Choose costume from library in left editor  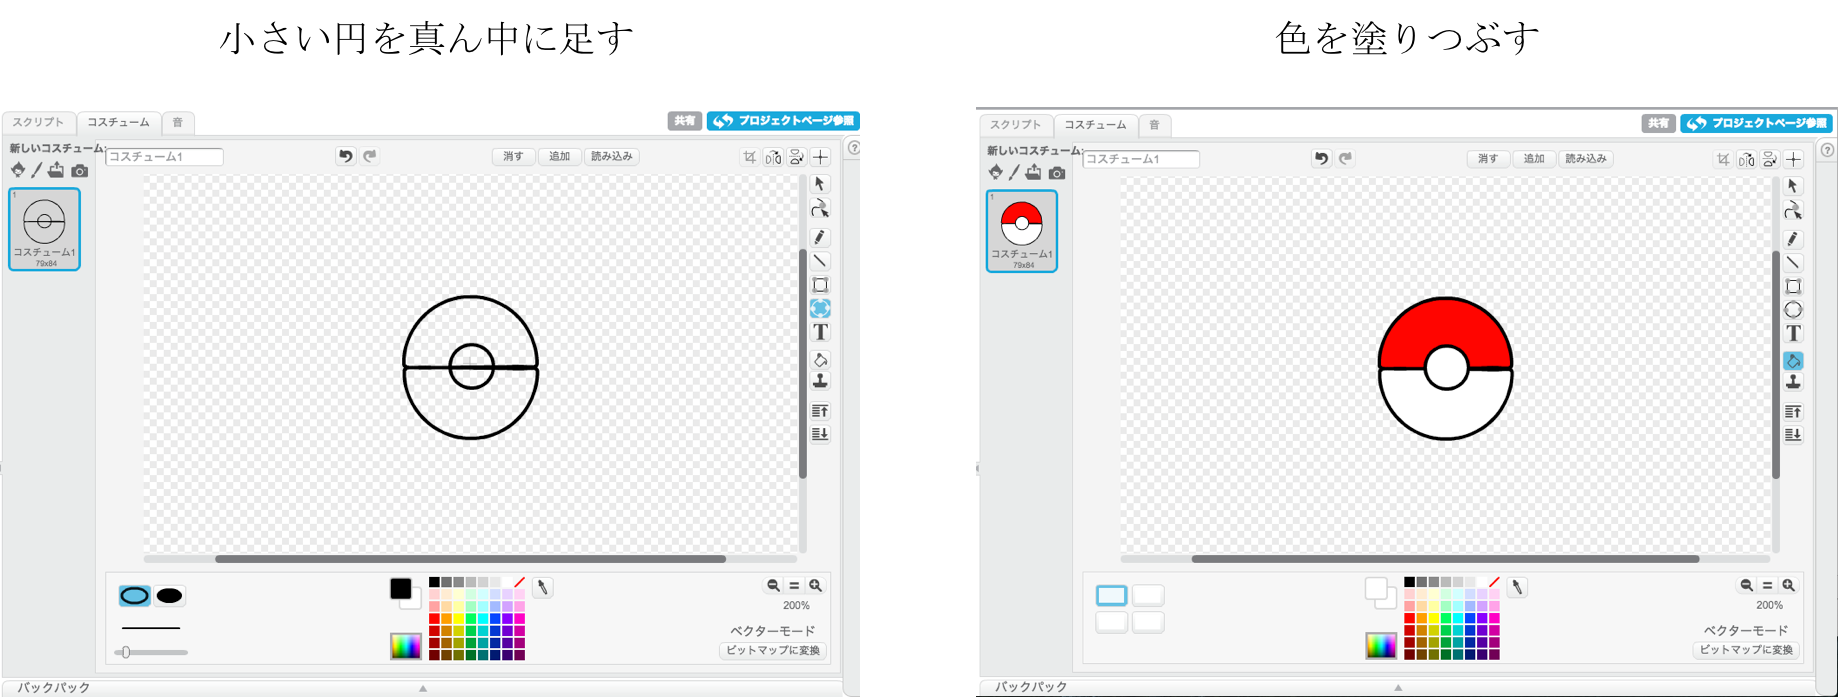(18, 171)
